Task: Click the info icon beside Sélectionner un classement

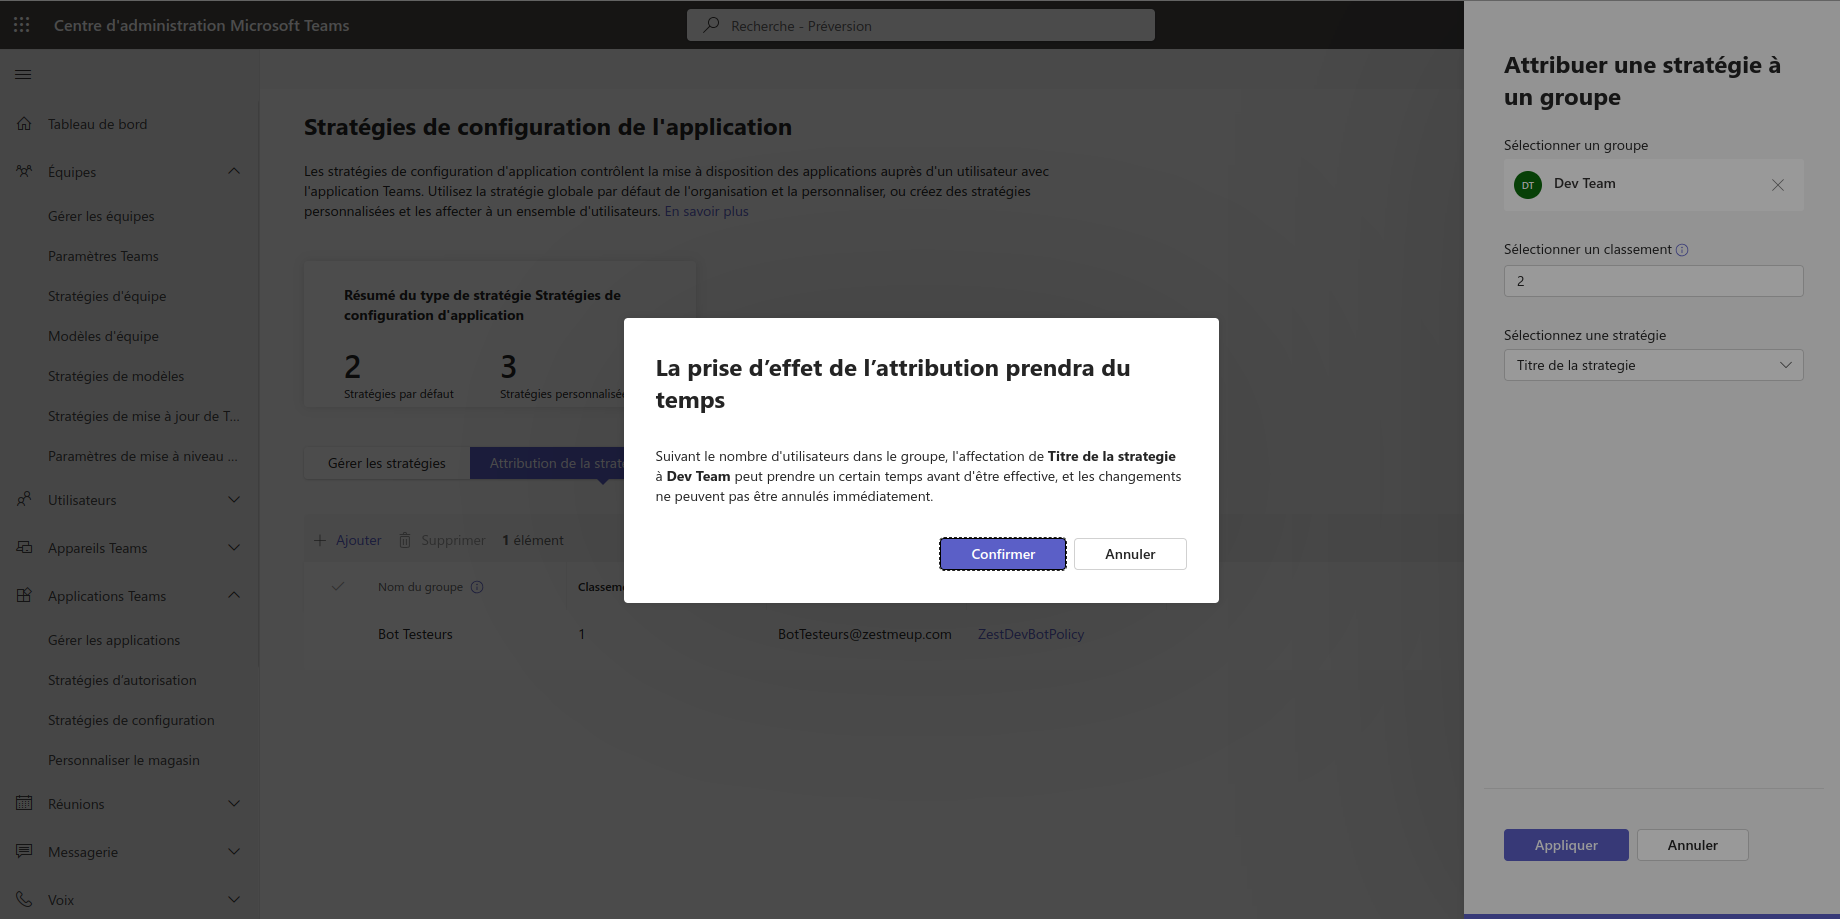Action: tap(1682, 250)
